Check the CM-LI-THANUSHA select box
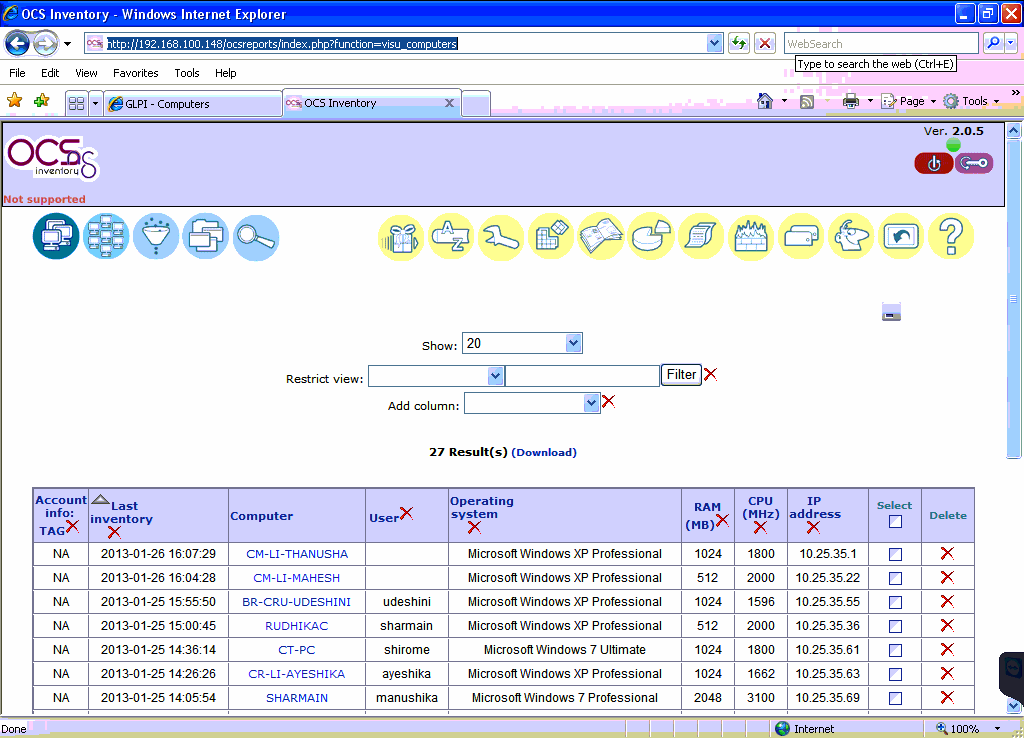This screenshot has height=738, width=1024. point(895,554)
